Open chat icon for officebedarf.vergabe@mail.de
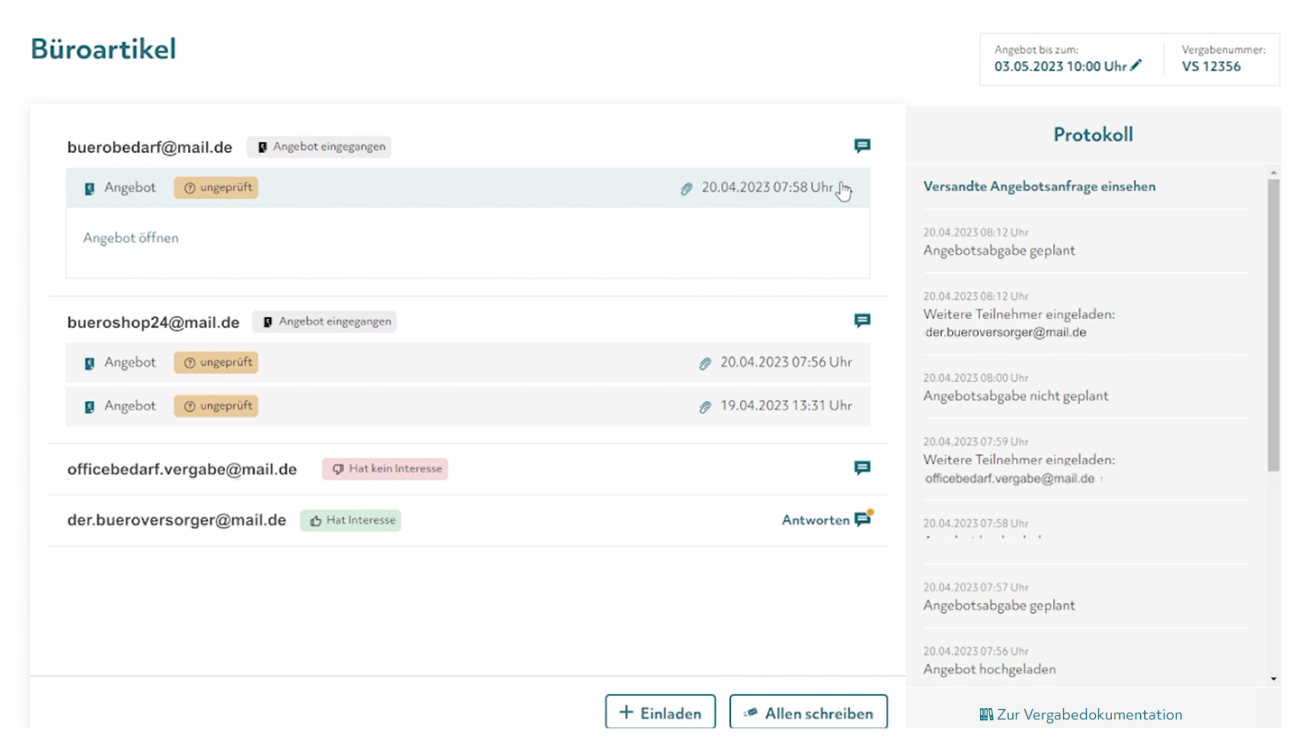Screen dimensions: 1304x749 coord(862,468)
